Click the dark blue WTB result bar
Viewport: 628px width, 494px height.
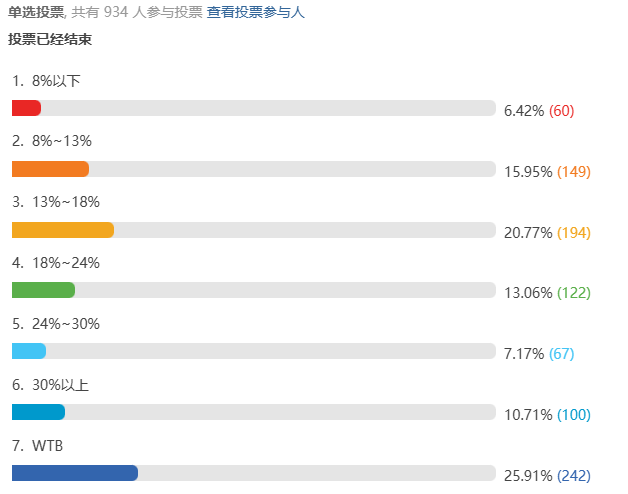75,473
